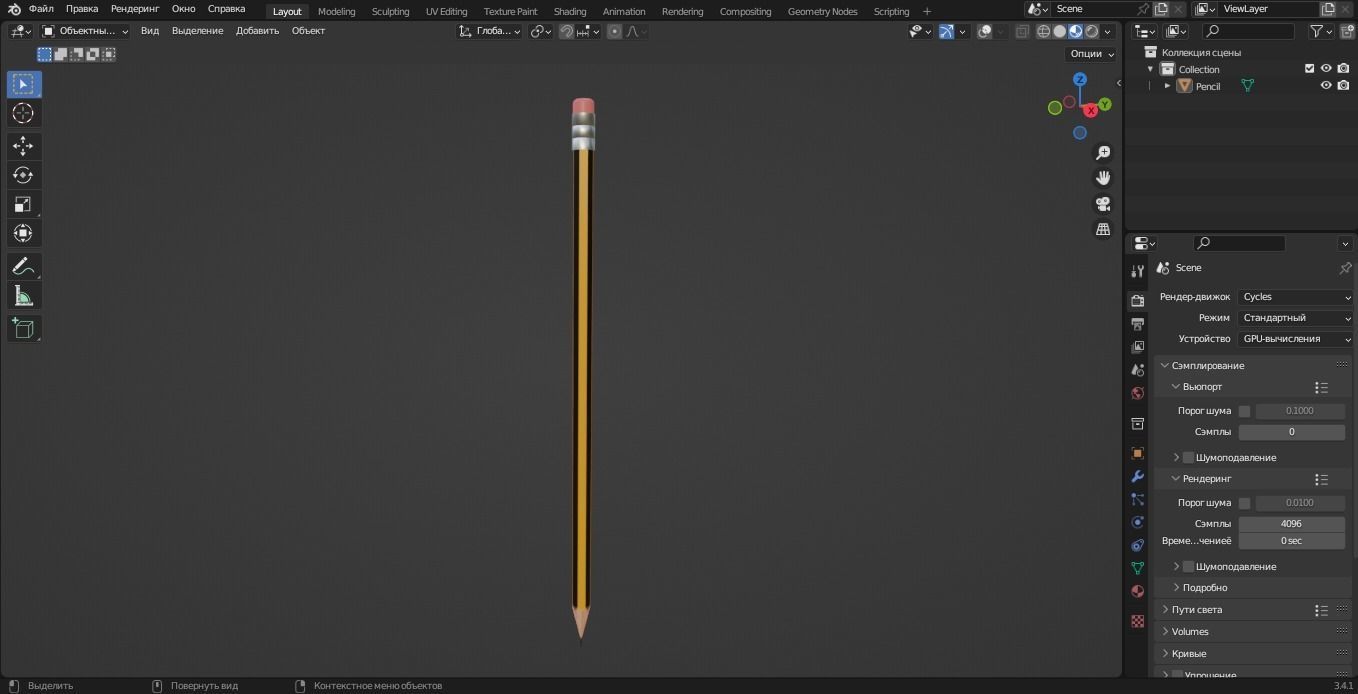Switch to UV Editing workspace tab
The width and height of the screenshot is (1358, 694).
[446, 12]
